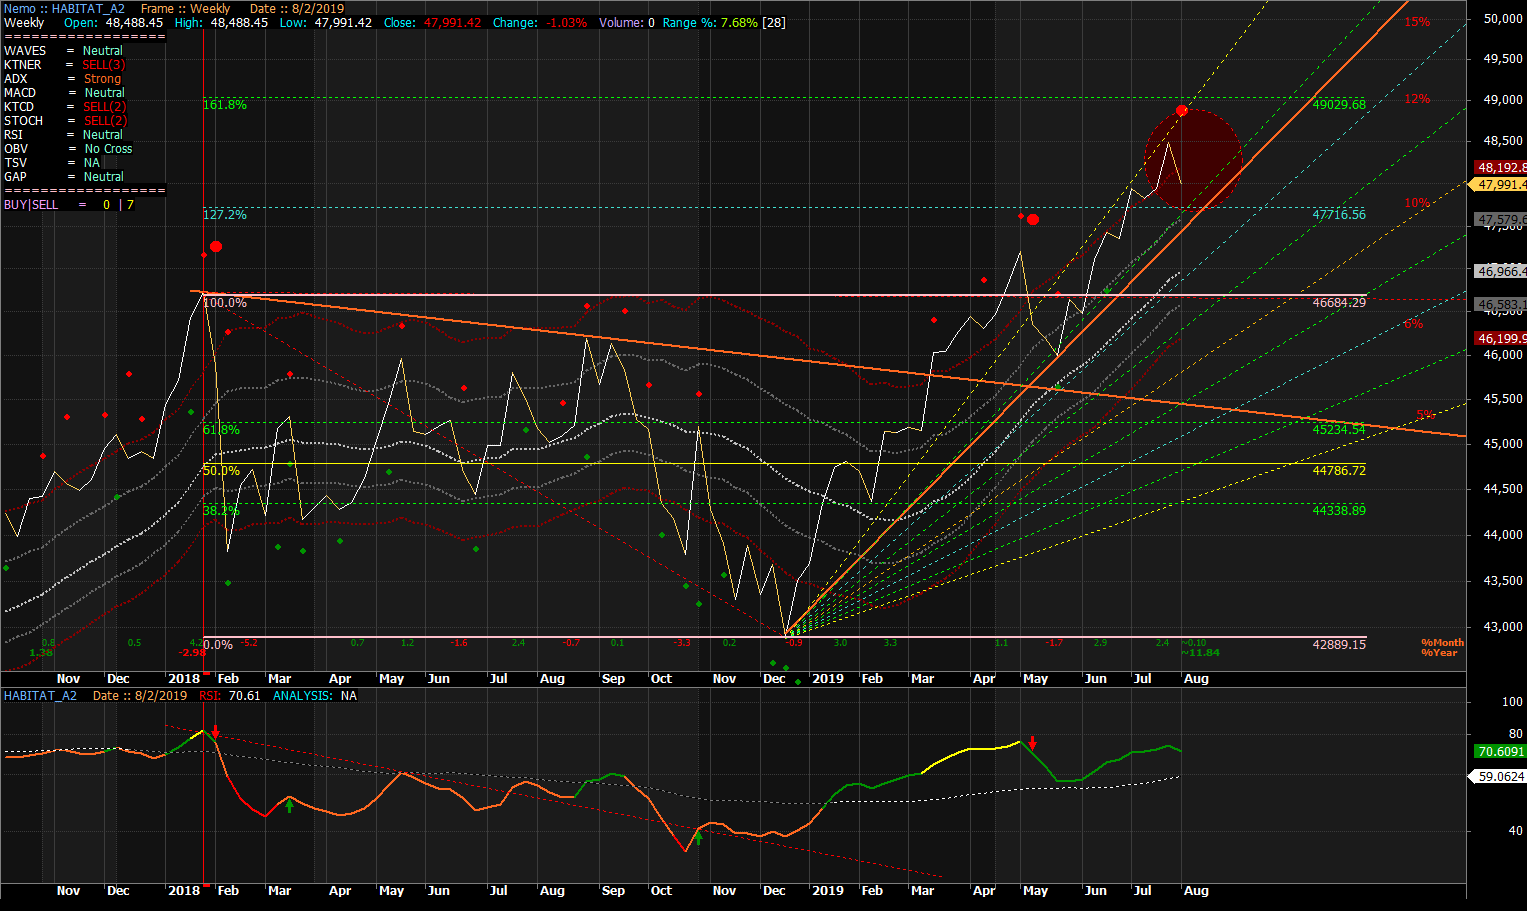This screenshot has width=1527, height=911.
Task: Select the 'Low: 47,991.42' header value
Action: coord(325,22)
